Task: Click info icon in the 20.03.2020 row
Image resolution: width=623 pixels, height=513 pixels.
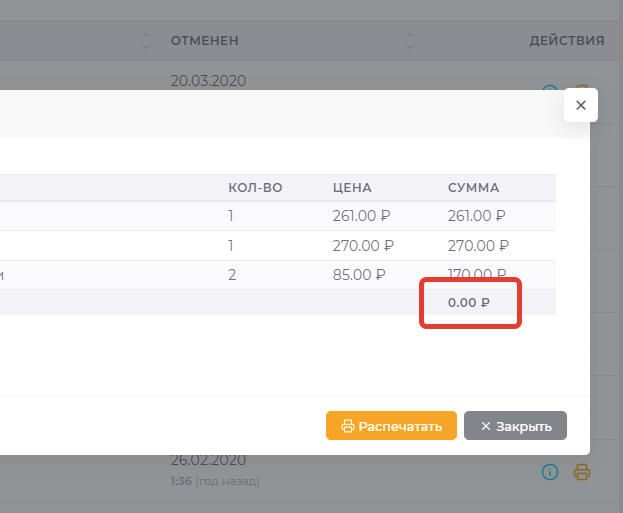Action: coord(548,92)
